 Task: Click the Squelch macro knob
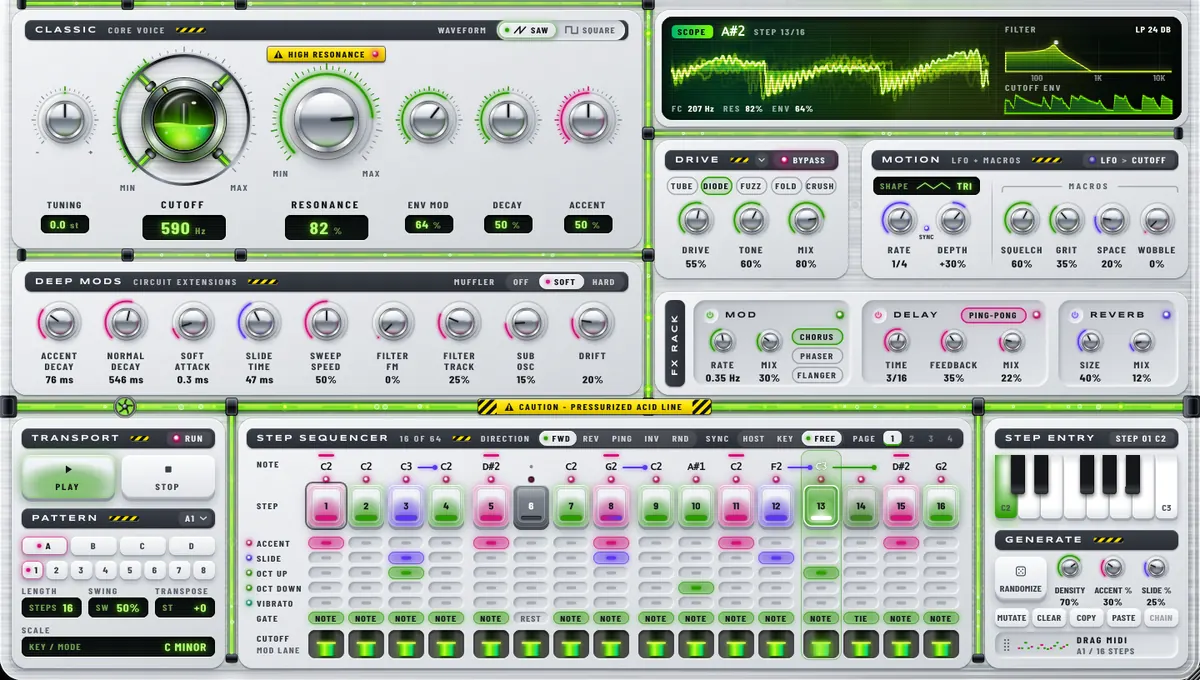click(1021, 219)
